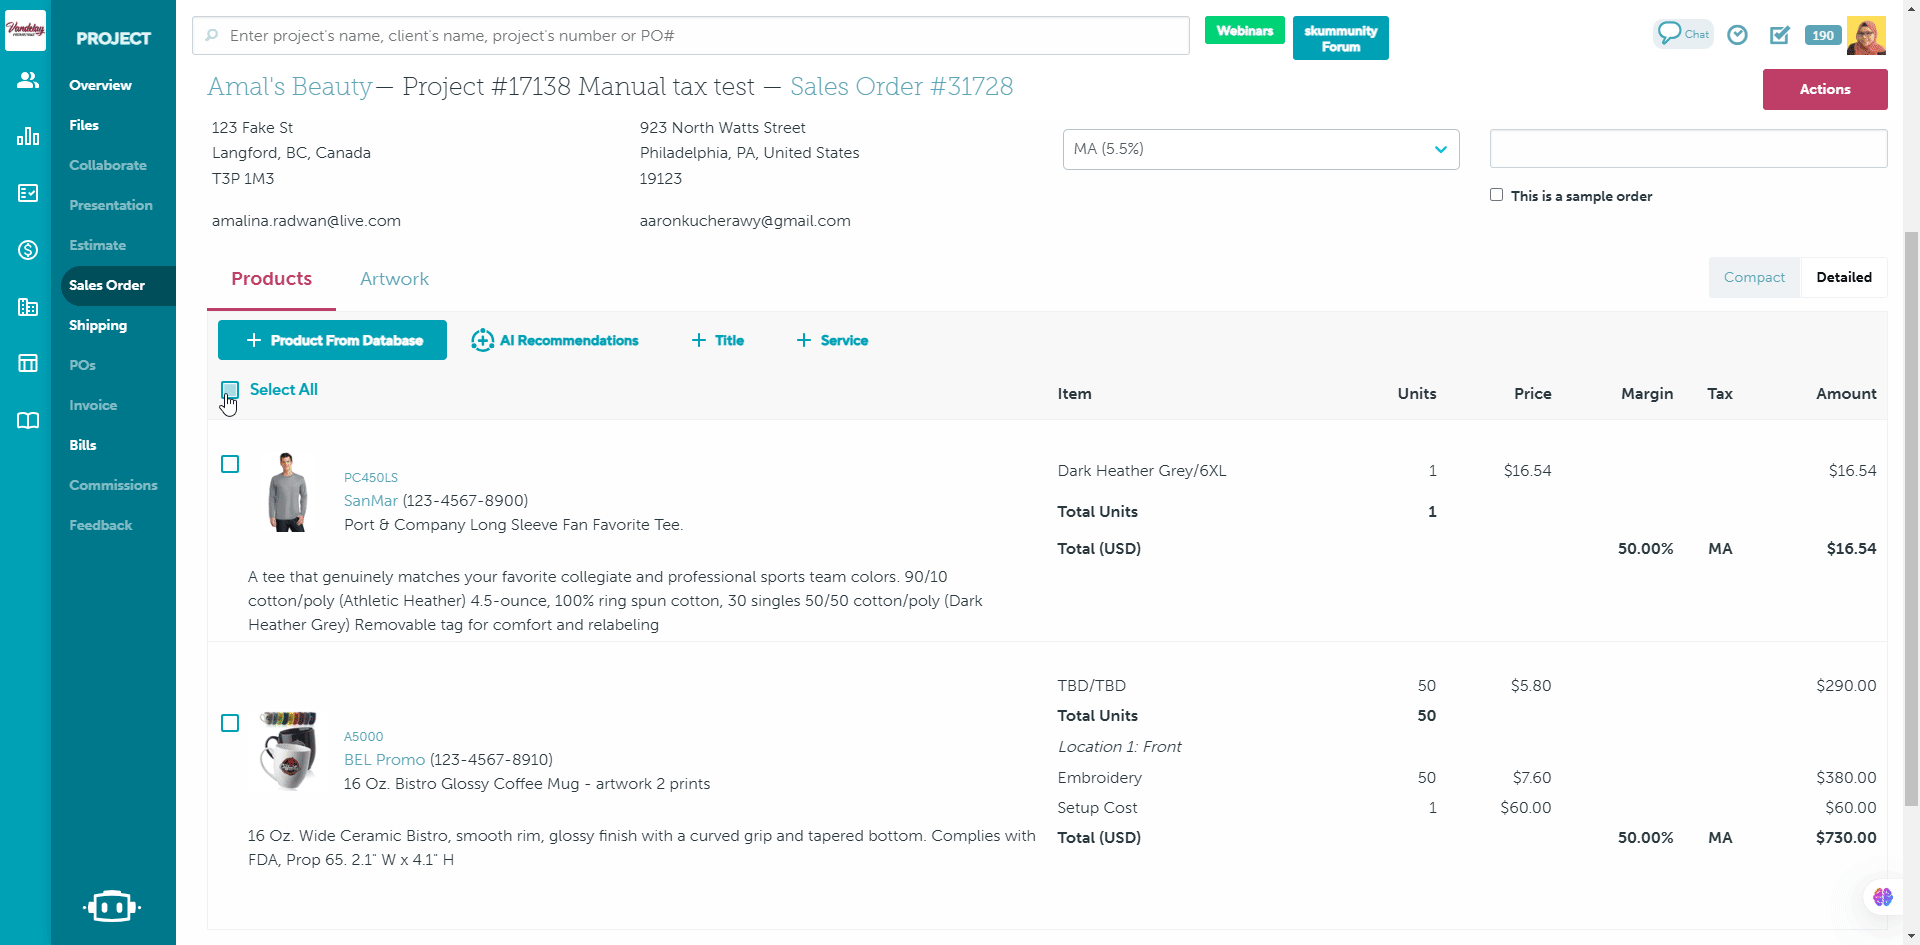Click the dollar sign finance icon

28,250
